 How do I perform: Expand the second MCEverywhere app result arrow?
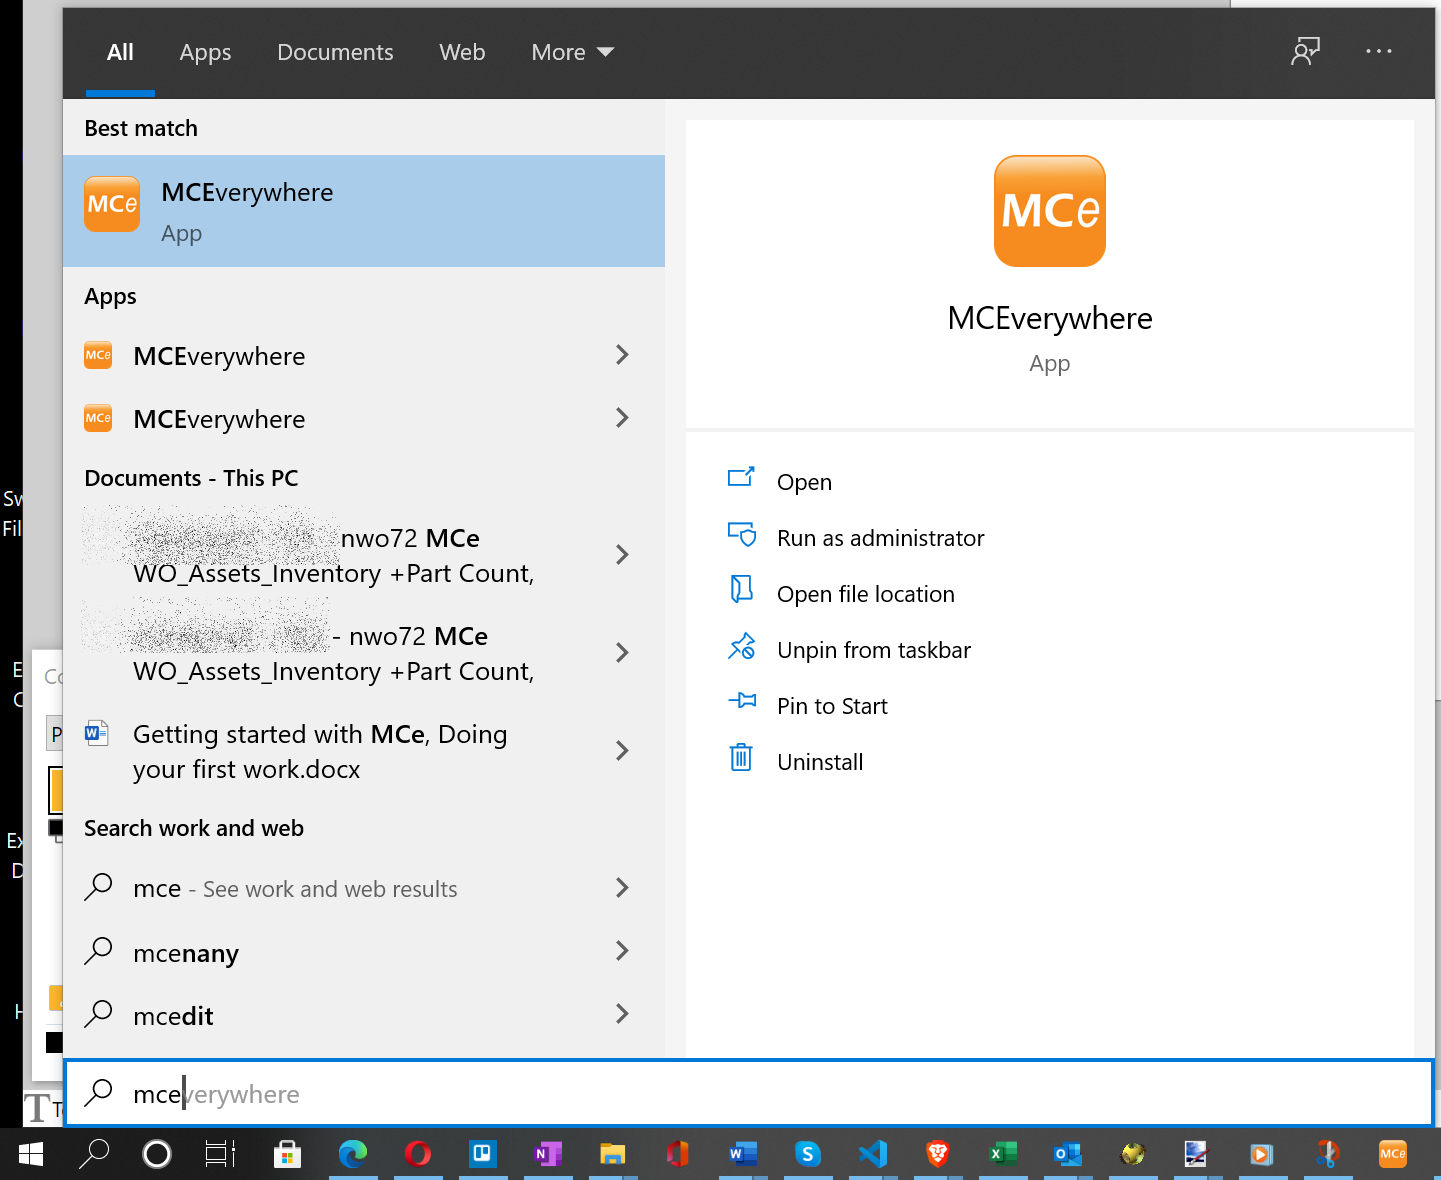coord(622,418)
